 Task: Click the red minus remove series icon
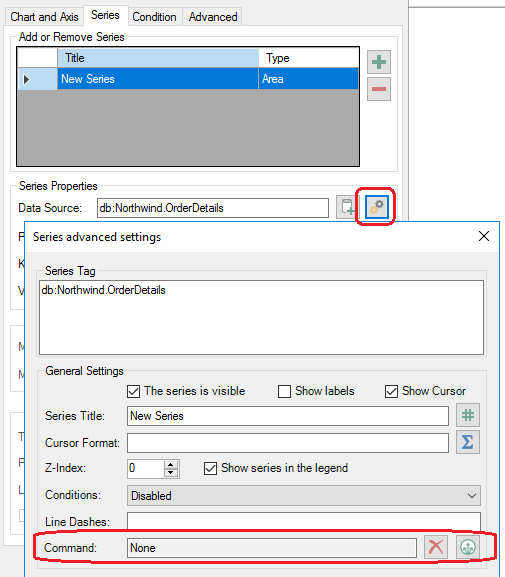tap(379, 89)
